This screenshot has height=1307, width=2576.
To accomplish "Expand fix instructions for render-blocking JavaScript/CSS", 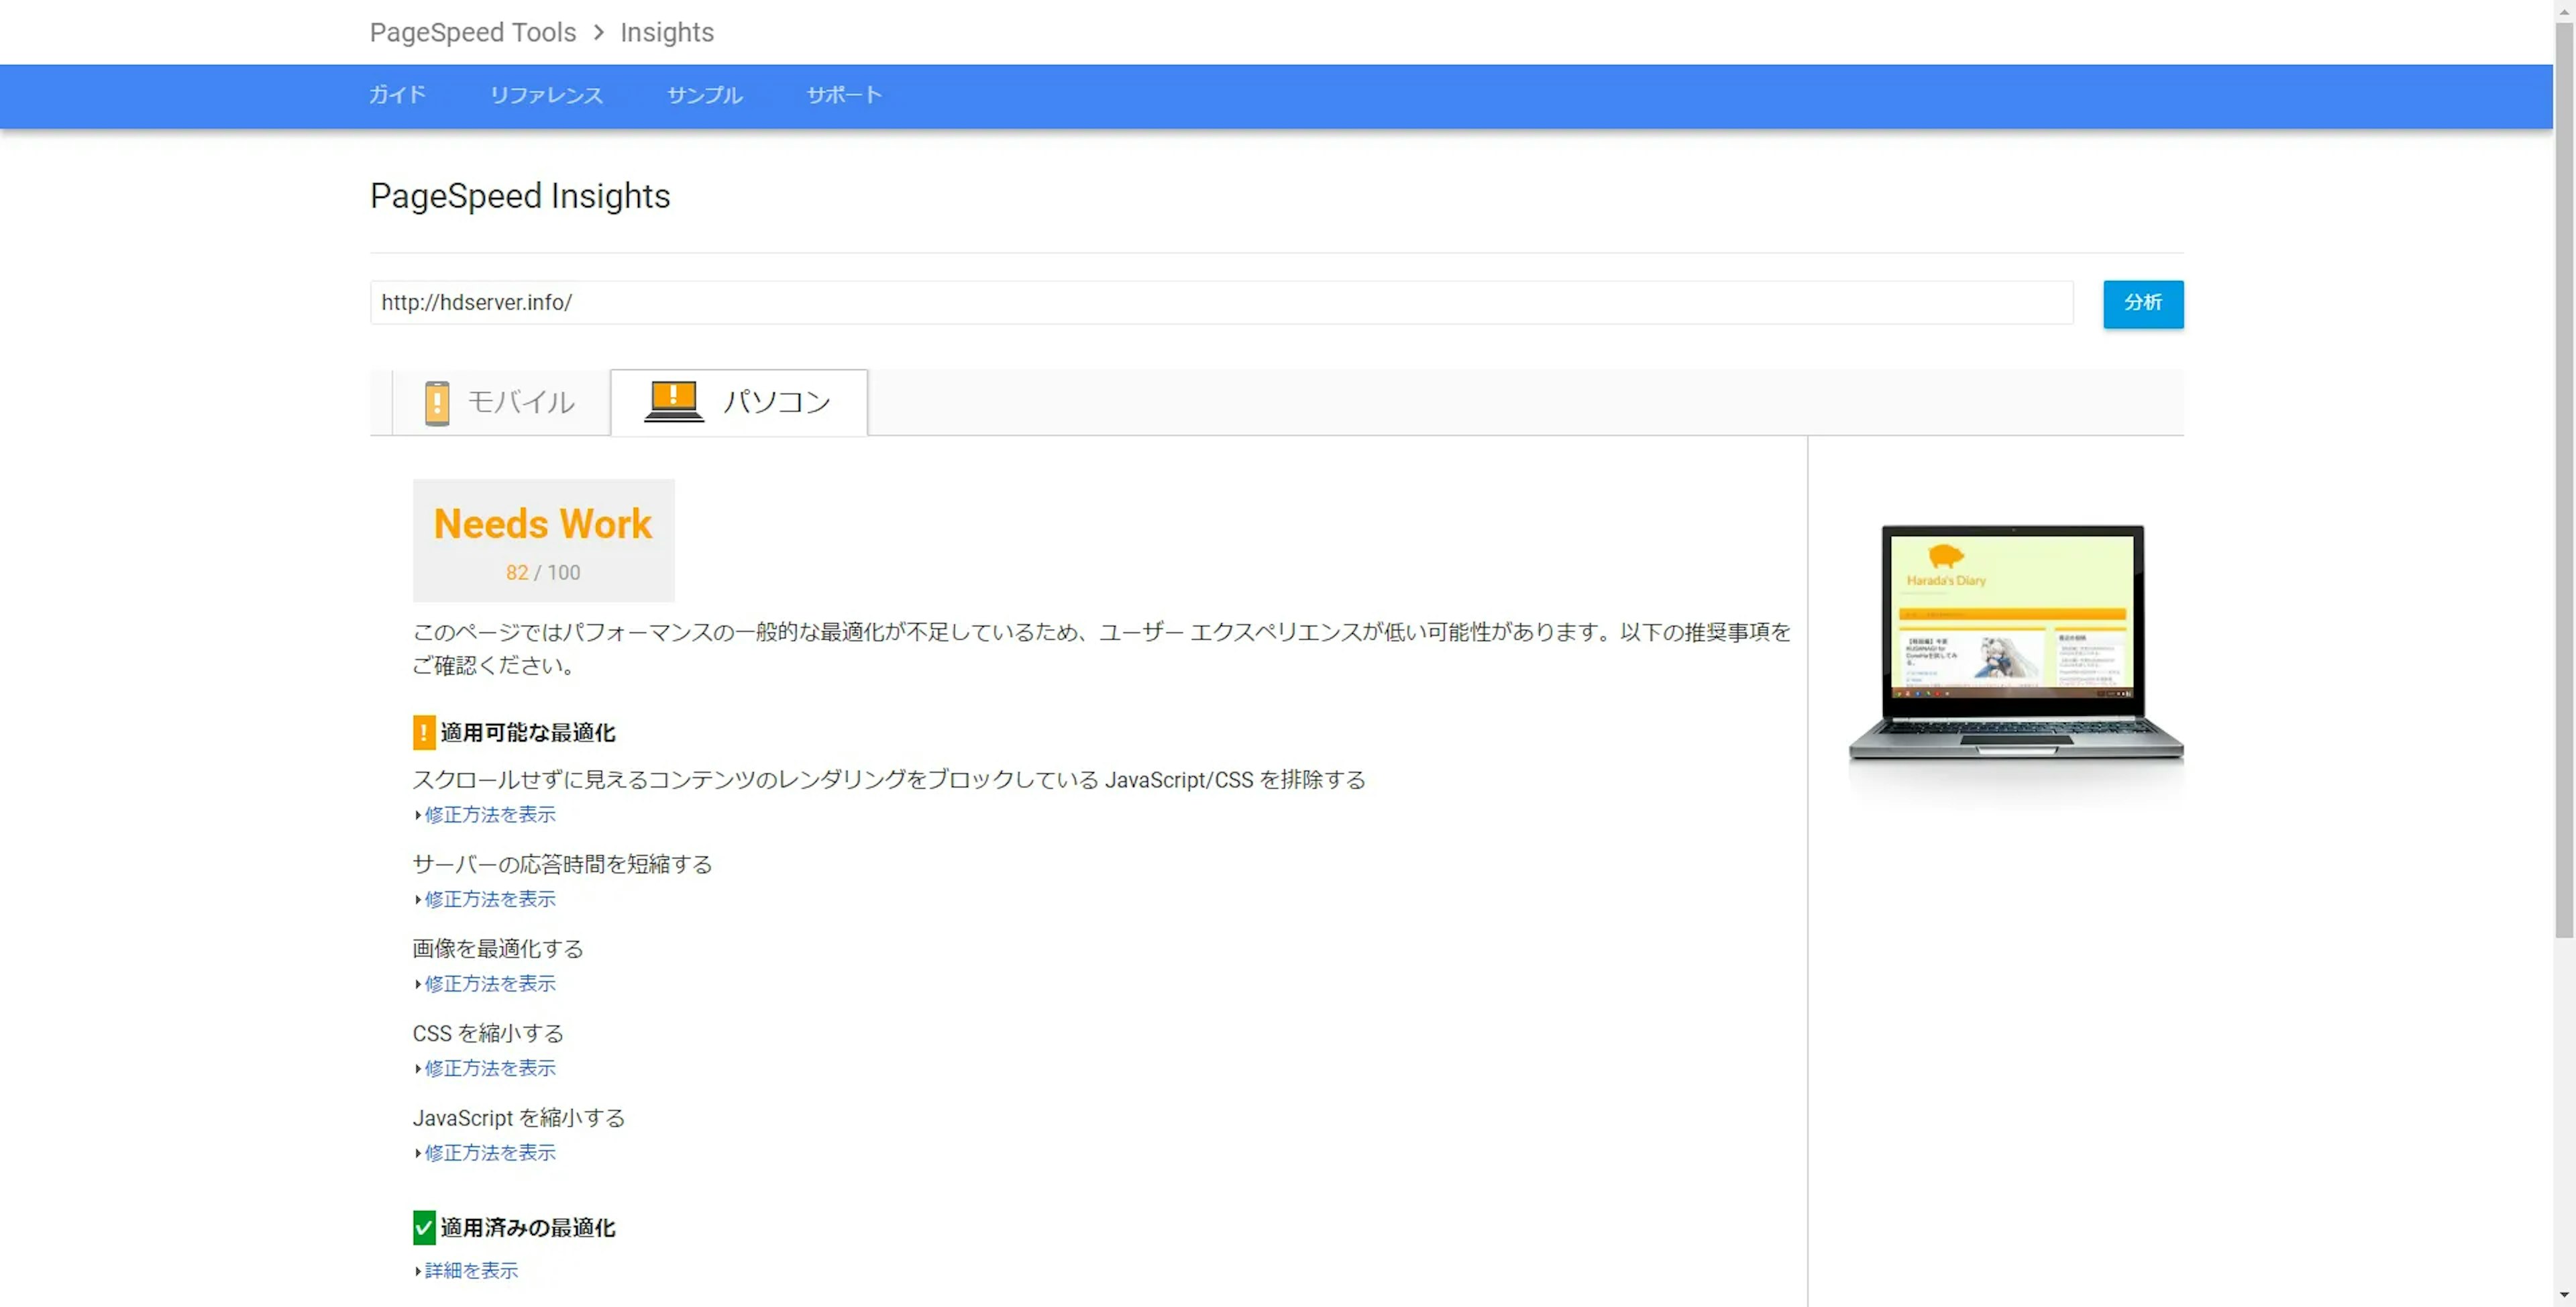I will 489,815.
